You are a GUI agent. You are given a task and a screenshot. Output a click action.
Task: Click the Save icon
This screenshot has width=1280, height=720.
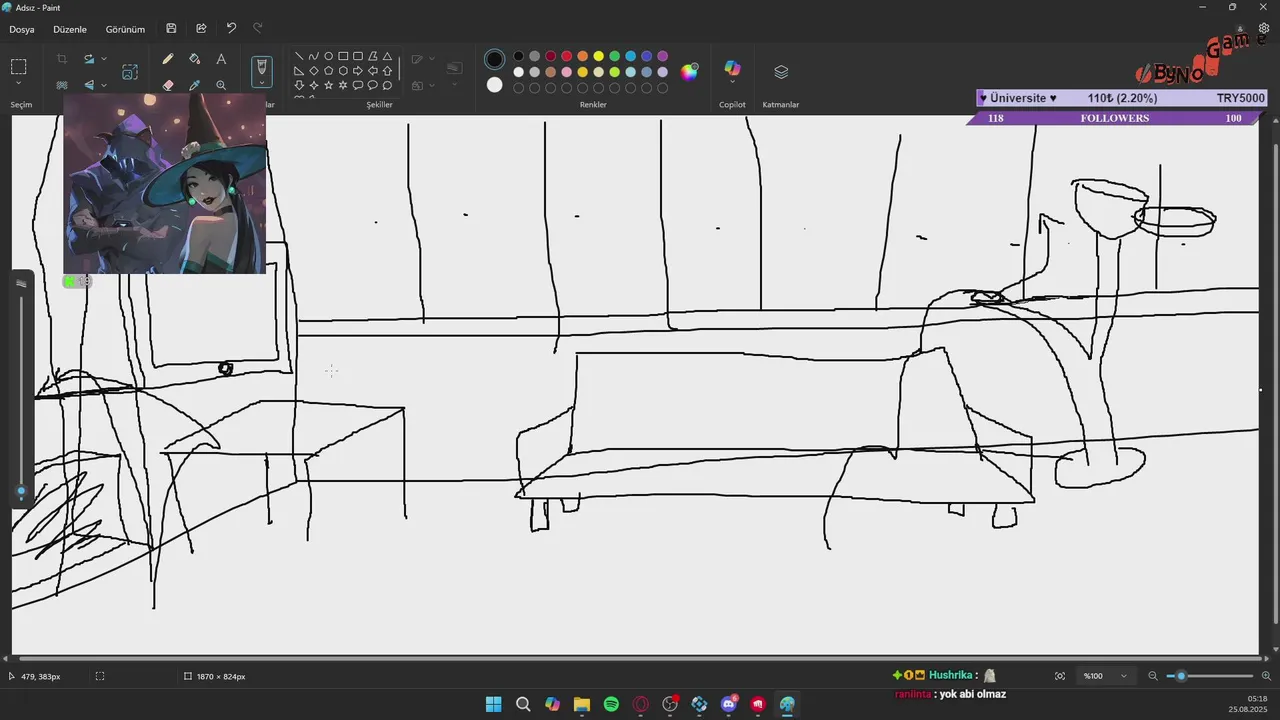coord(172,29)
